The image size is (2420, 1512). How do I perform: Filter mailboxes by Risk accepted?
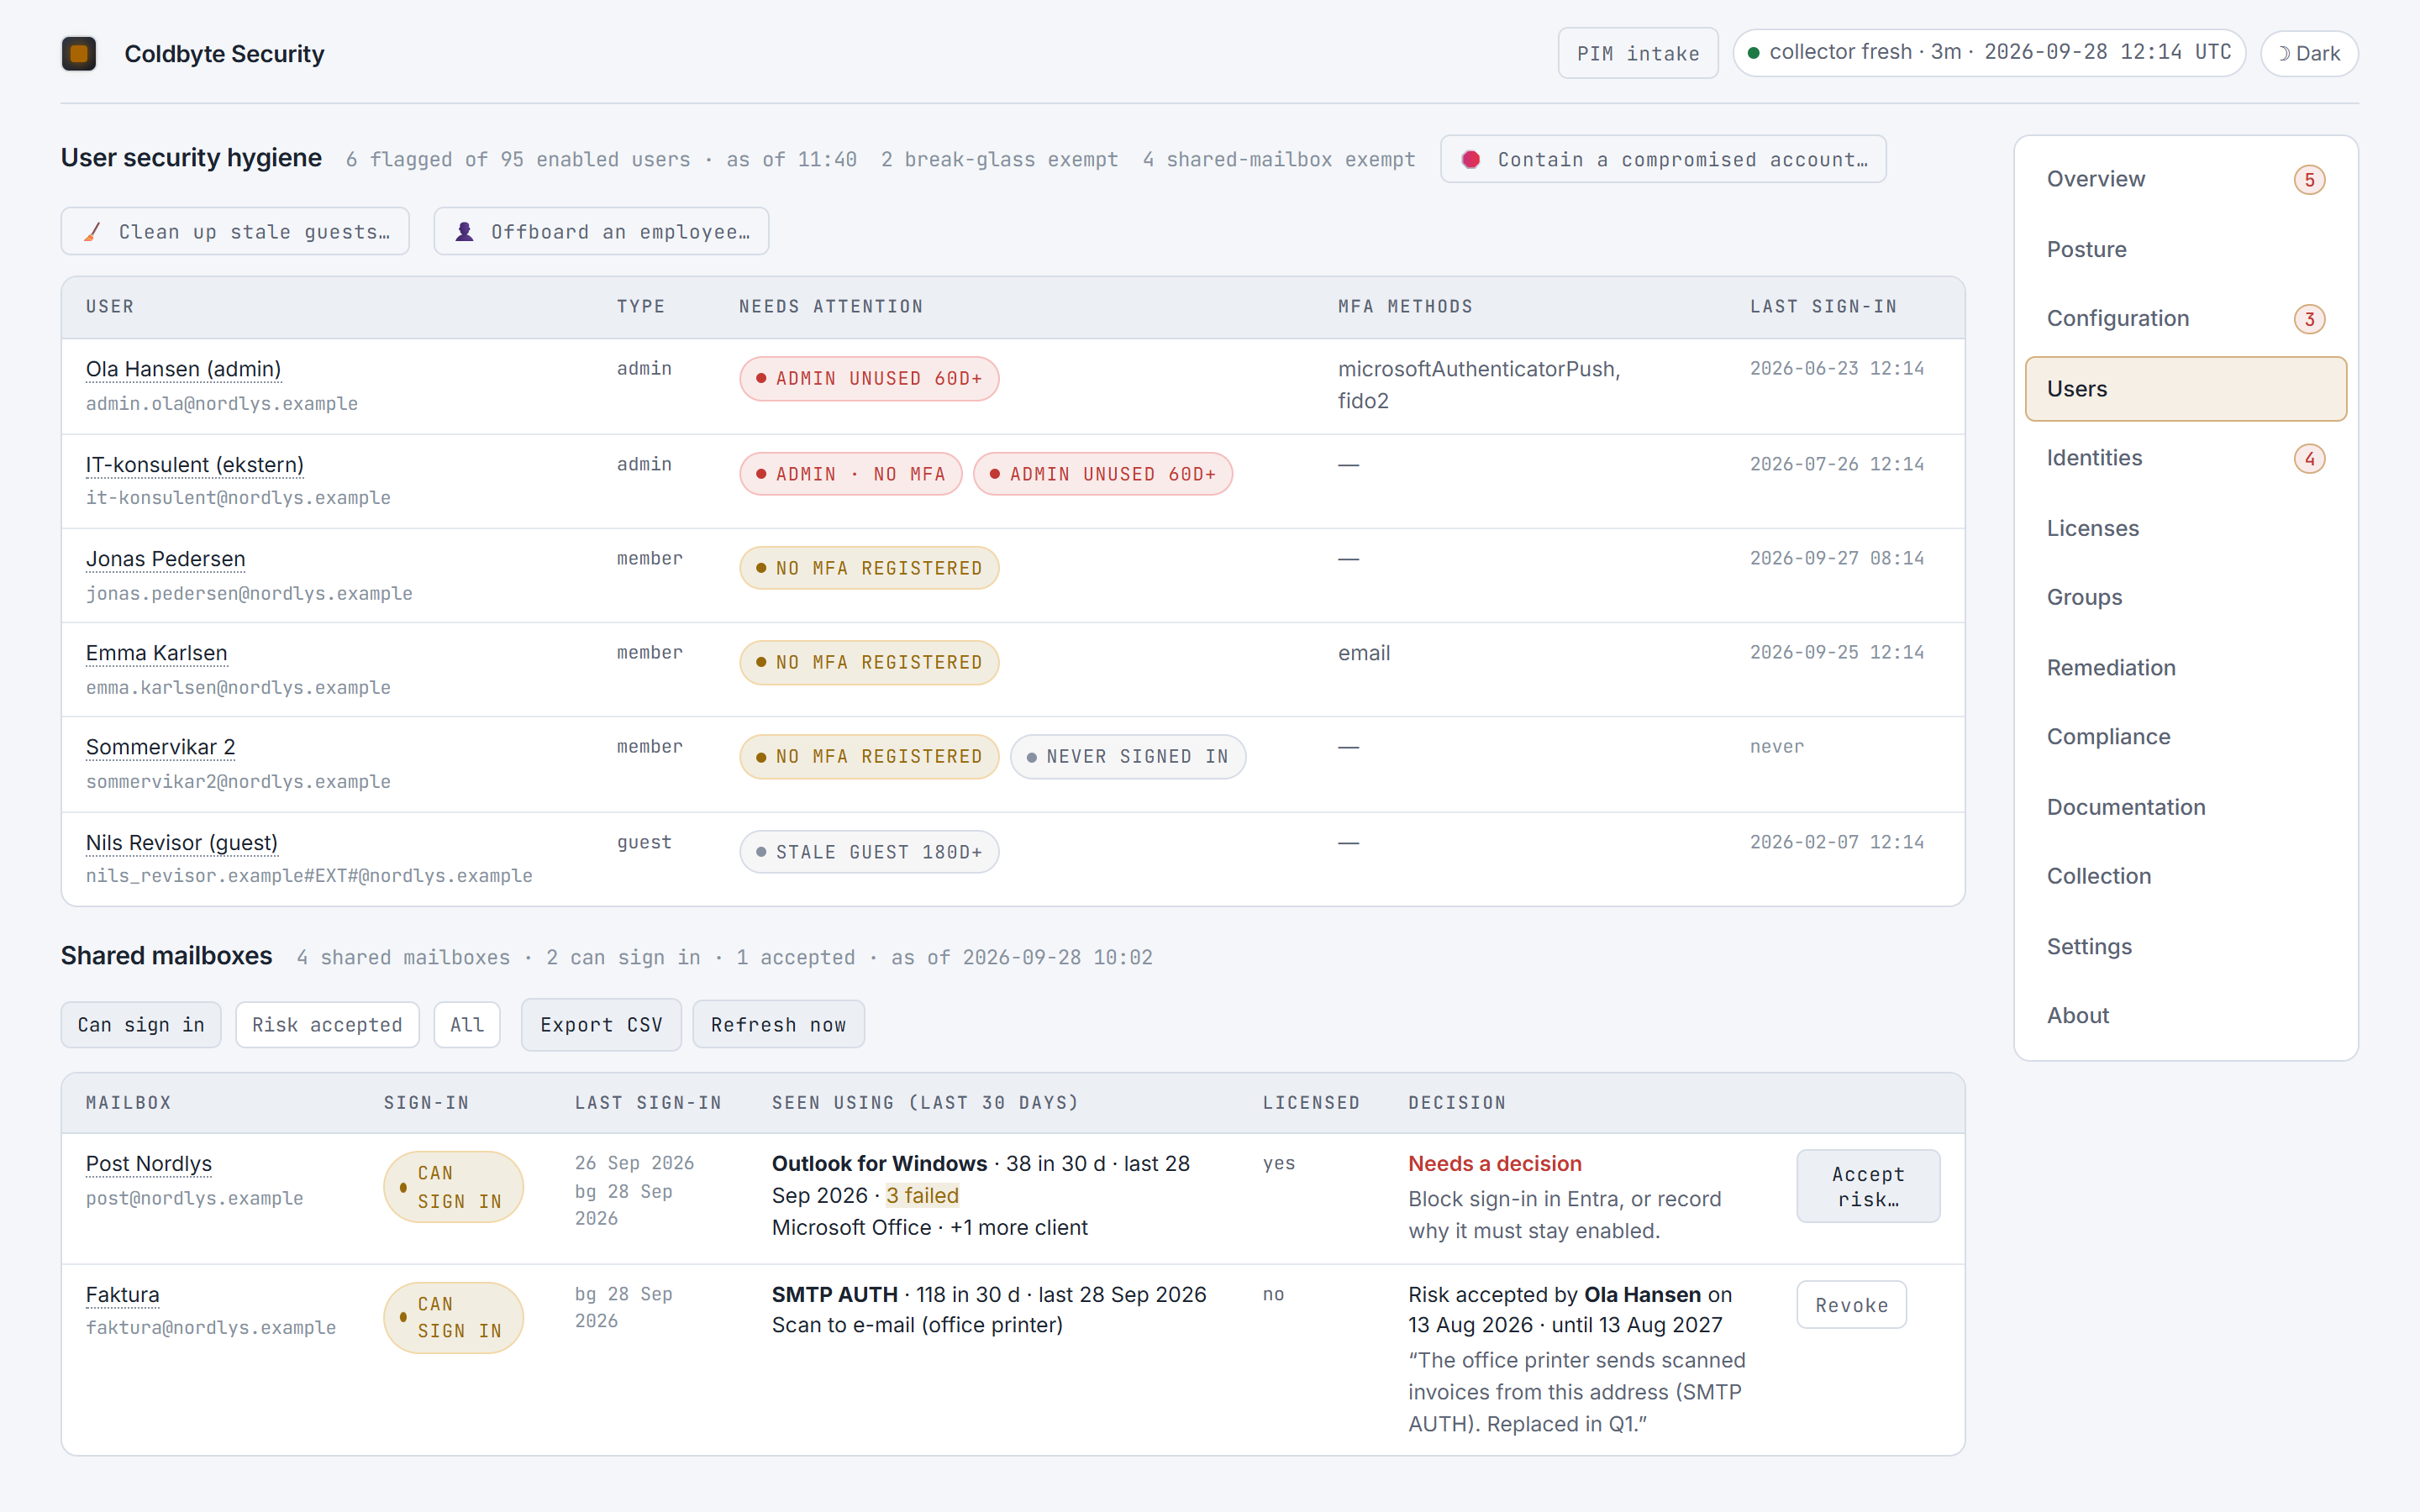click(x=327, y=1025)
